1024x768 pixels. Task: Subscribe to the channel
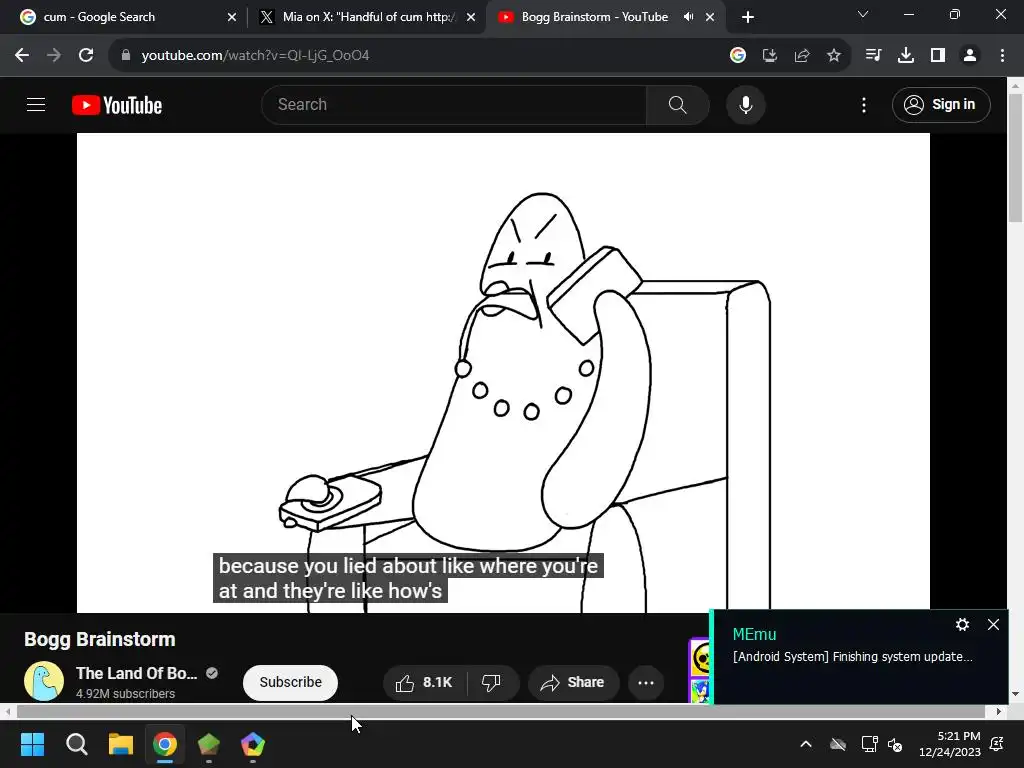click(291, 682)
